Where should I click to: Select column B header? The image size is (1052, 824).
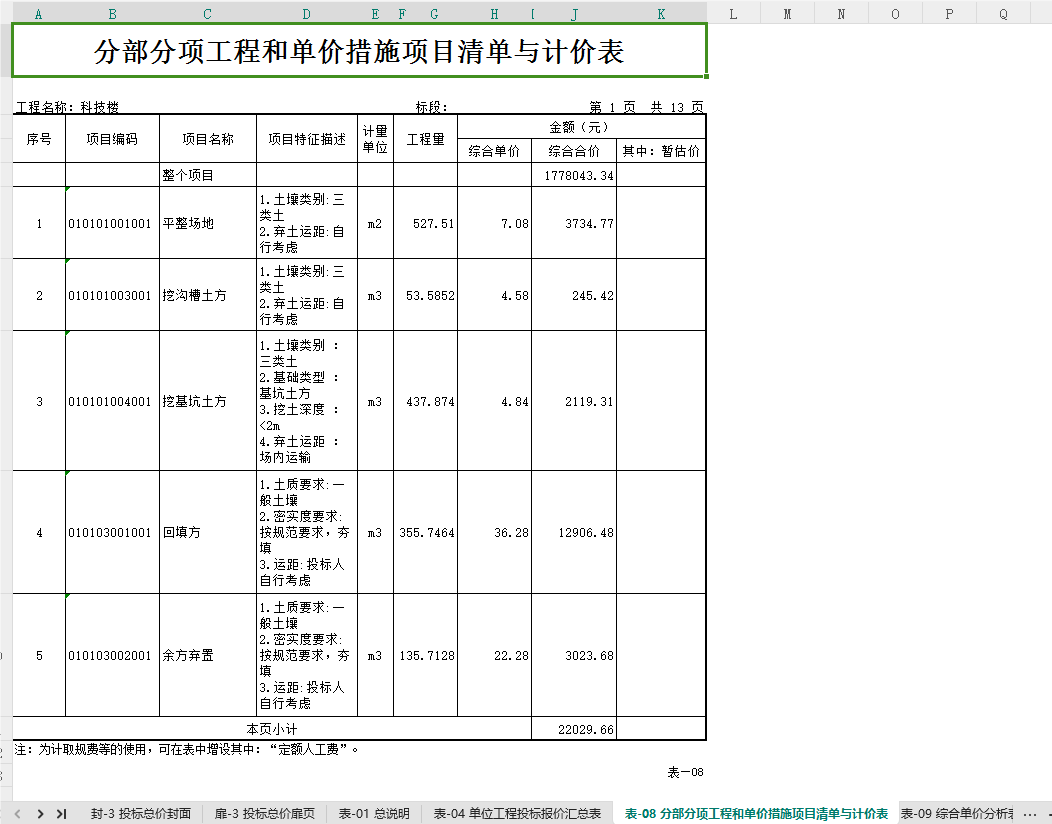pyautogui.click(x=112, y=14)
